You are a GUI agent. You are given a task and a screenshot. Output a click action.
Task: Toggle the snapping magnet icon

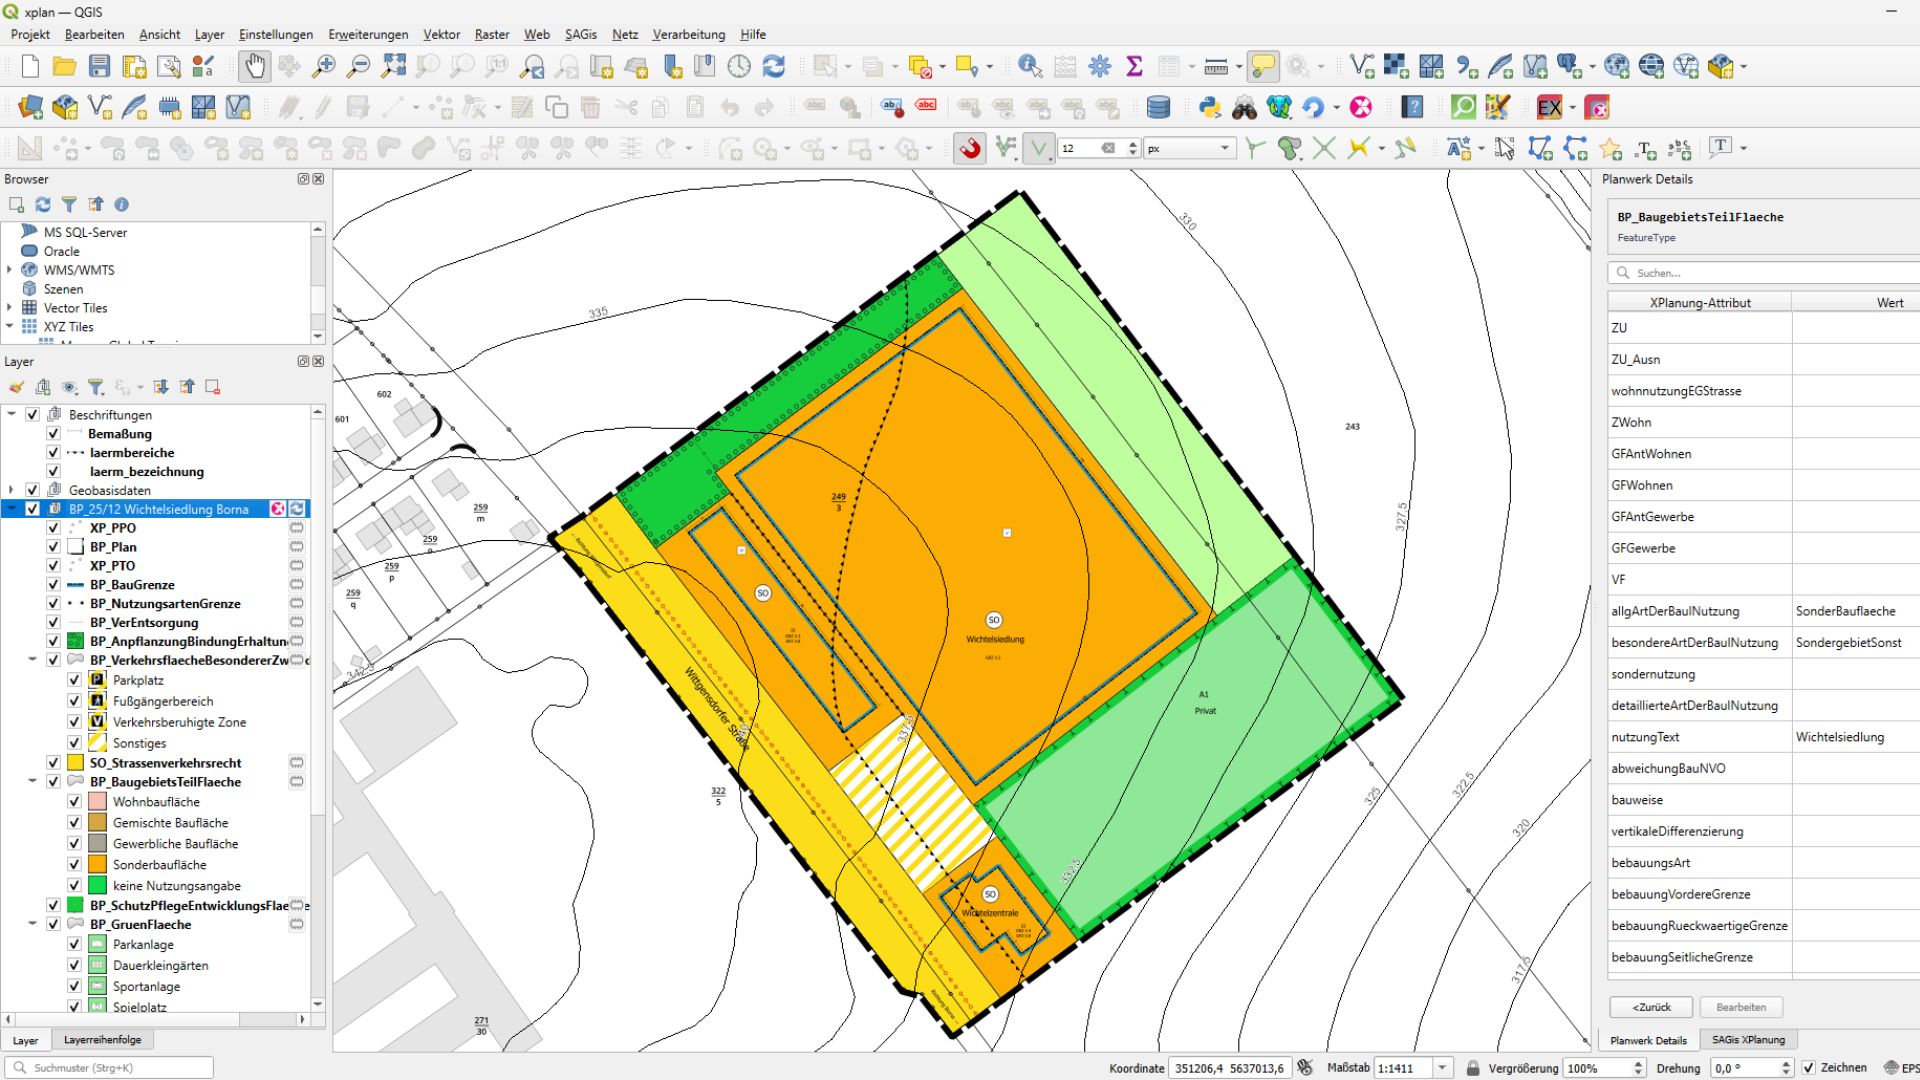(969, 149)
